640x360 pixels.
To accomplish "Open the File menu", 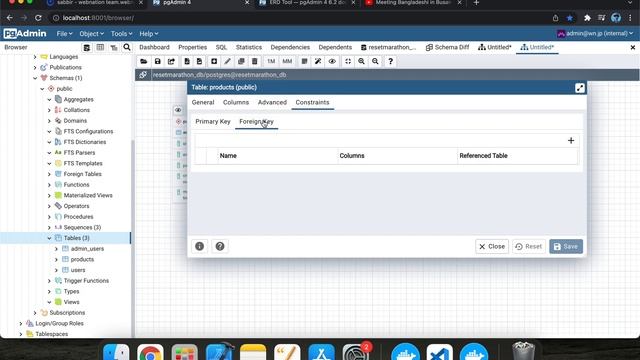I will point(64,34).
